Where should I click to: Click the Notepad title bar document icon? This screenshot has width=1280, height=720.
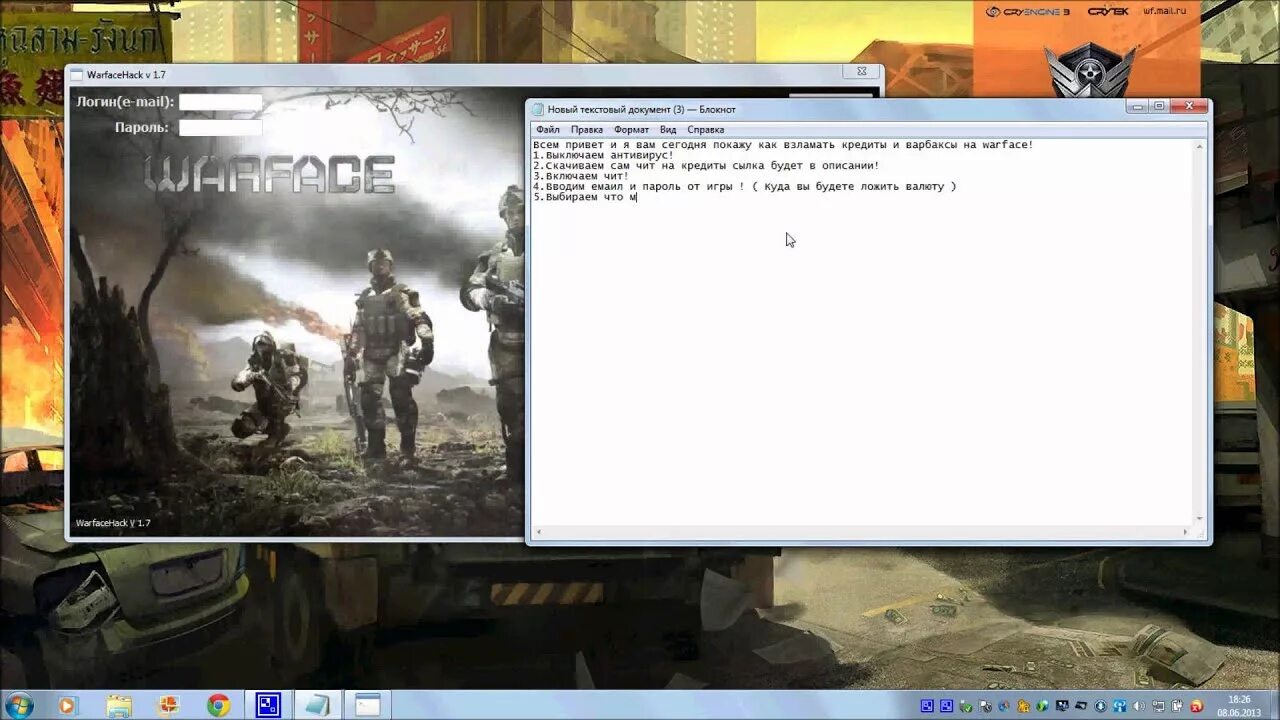(538, 109)
